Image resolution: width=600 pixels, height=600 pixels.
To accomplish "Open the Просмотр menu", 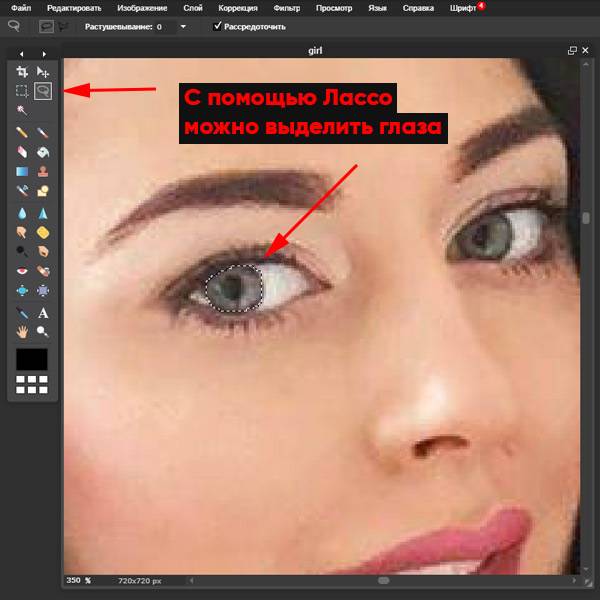I will tap(334, 8).
